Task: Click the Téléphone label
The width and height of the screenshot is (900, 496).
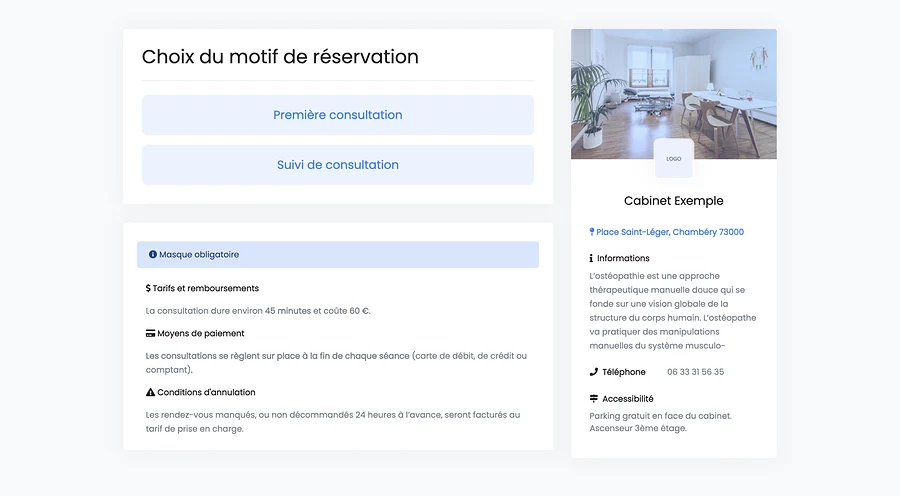Action: (624, 372)
